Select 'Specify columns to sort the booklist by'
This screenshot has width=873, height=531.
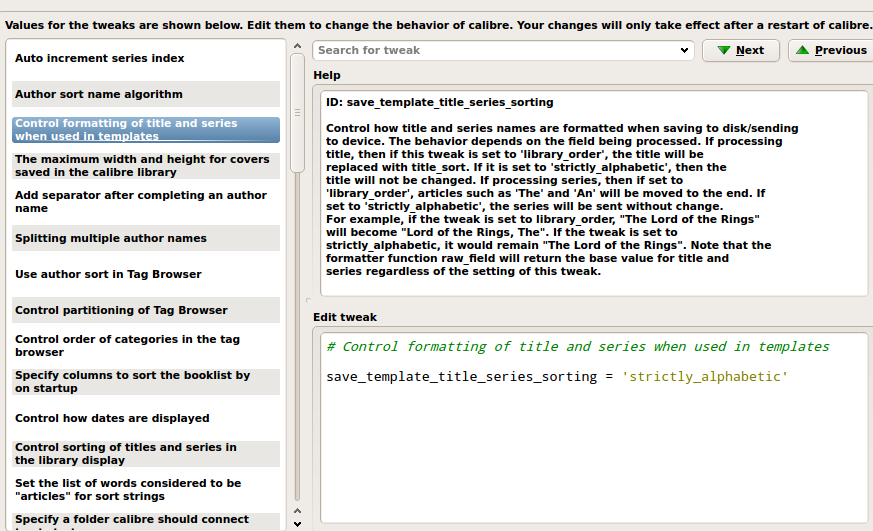[146, 382]
